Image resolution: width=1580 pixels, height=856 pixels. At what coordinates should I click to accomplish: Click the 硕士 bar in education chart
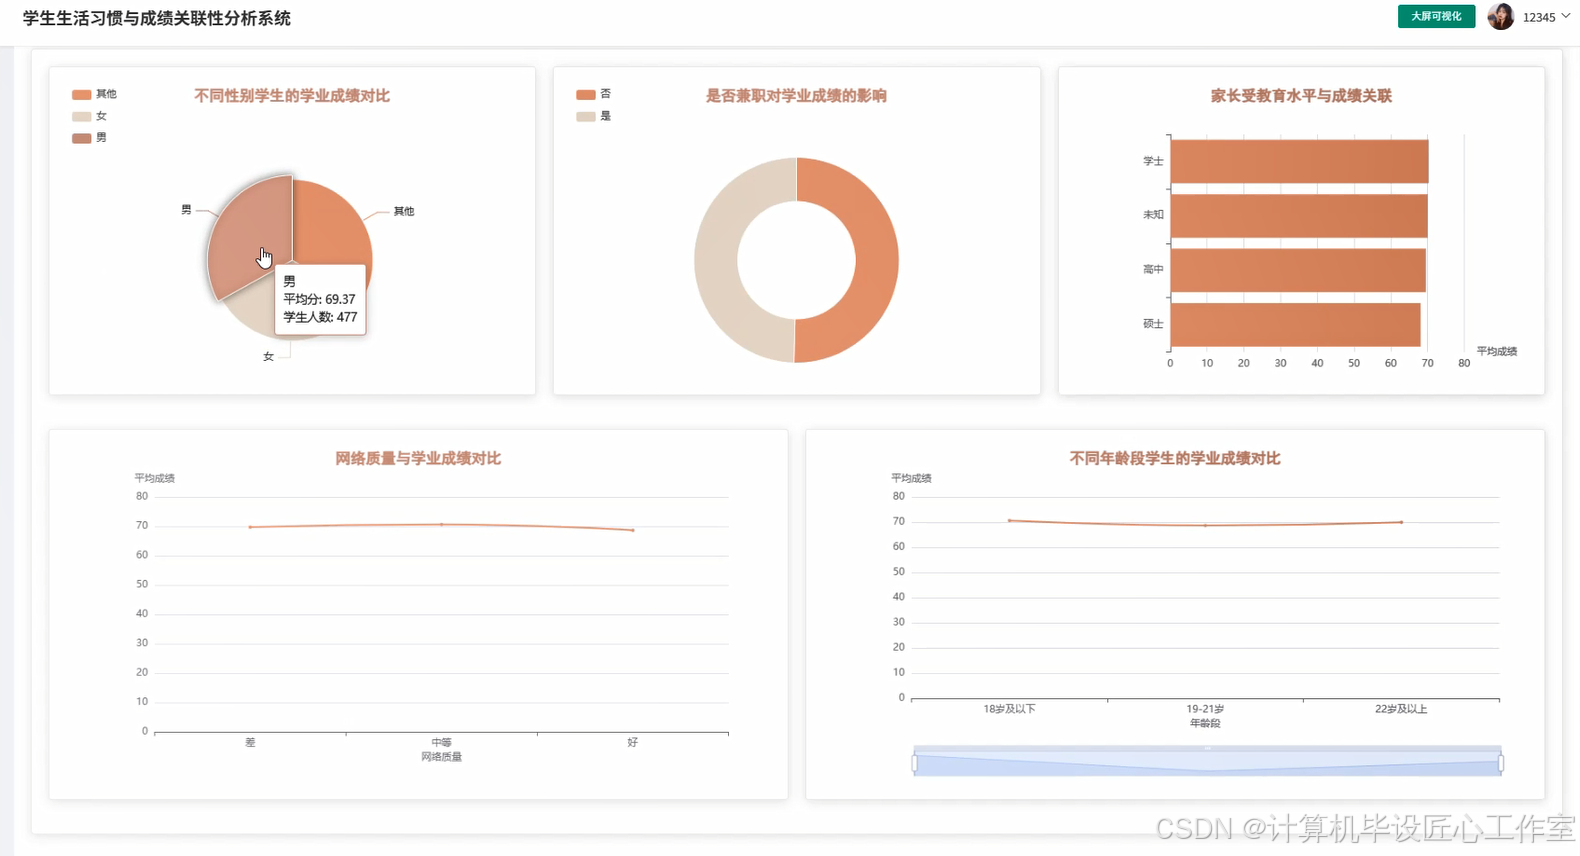pos(1295,324)
